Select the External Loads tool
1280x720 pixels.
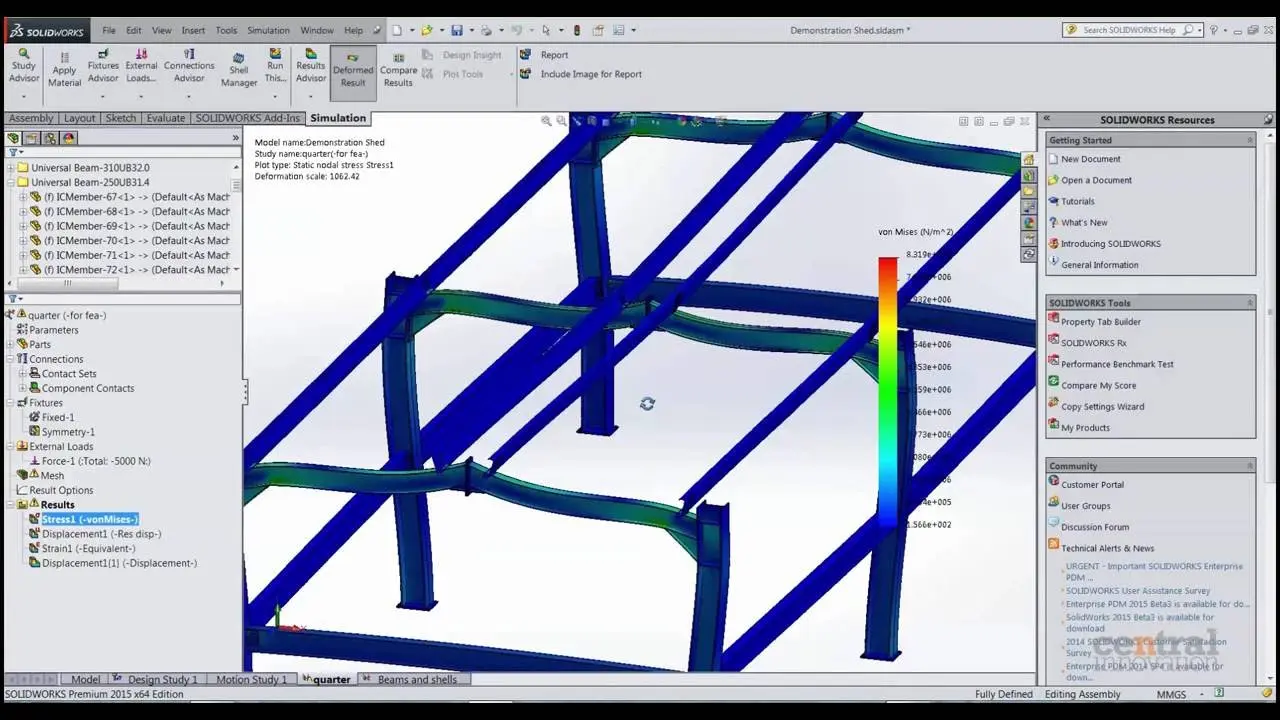tap(141, 66)
